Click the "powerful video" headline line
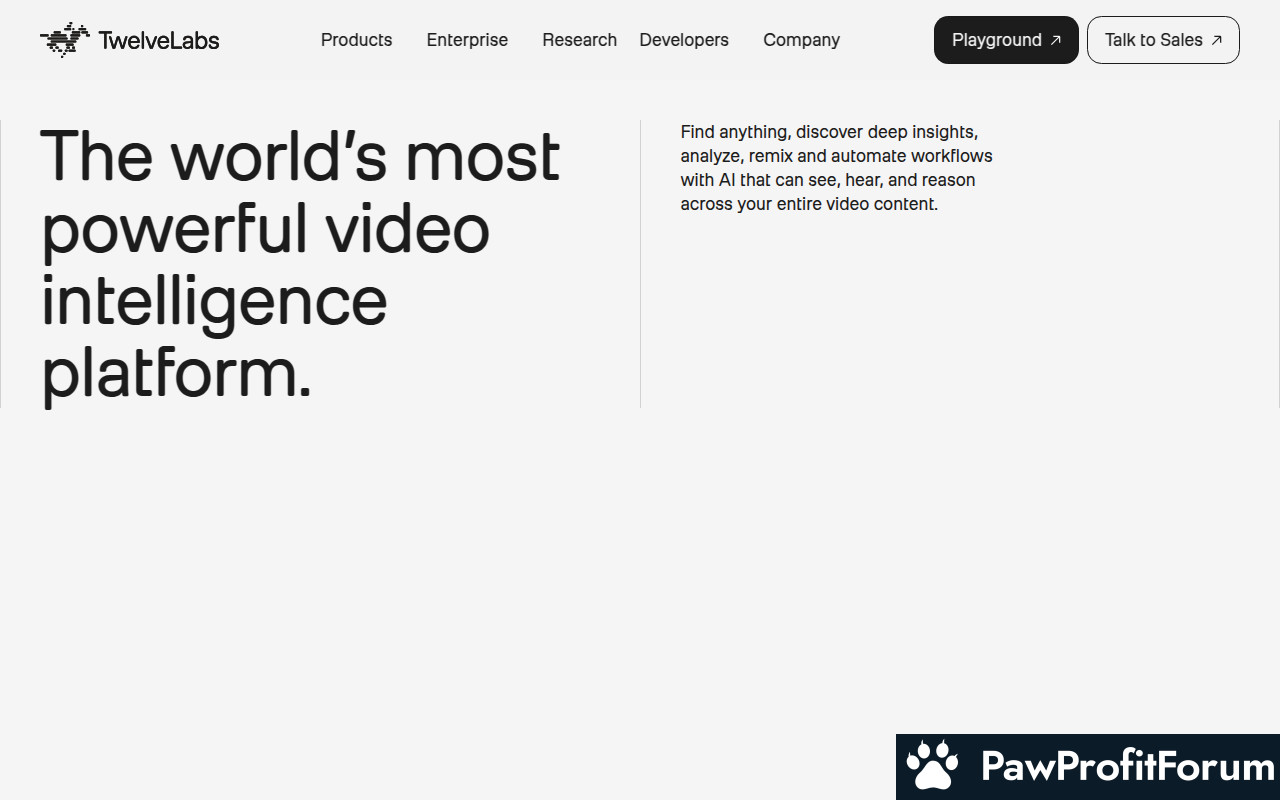 click(x=265, y=229)
